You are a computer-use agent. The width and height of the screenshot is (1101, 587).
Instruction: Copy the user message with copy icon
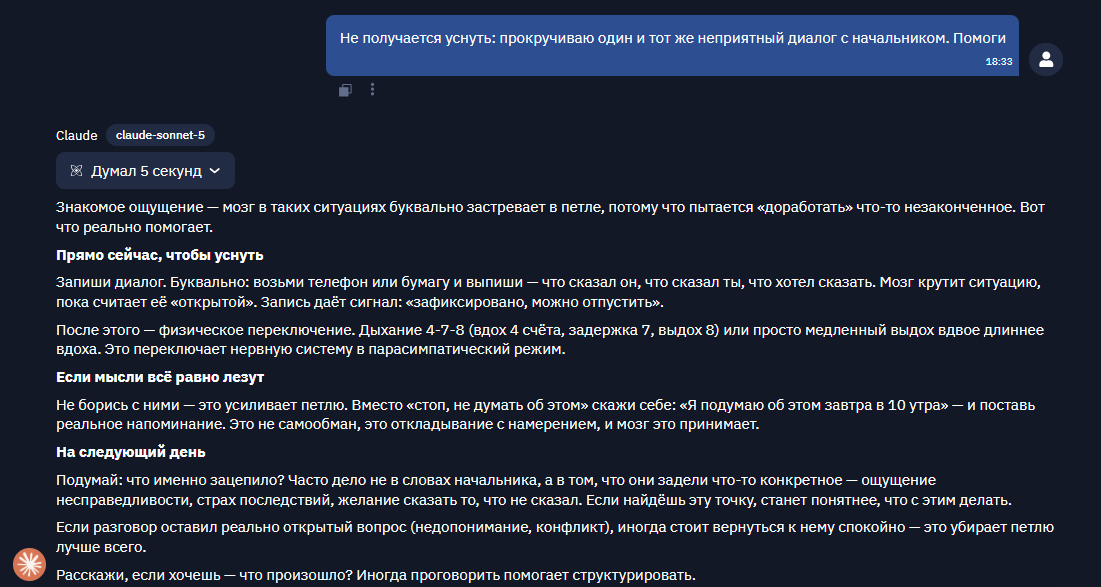tap(345, 90)
